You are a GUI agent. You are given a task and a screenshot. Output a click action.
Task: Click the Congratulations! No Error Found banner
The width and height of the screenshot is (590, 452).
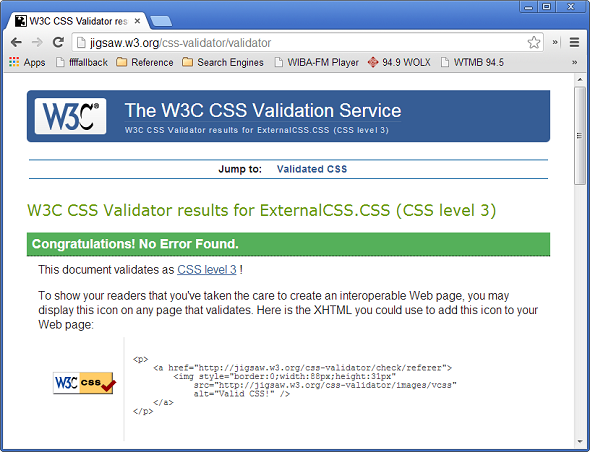(288, 244)
